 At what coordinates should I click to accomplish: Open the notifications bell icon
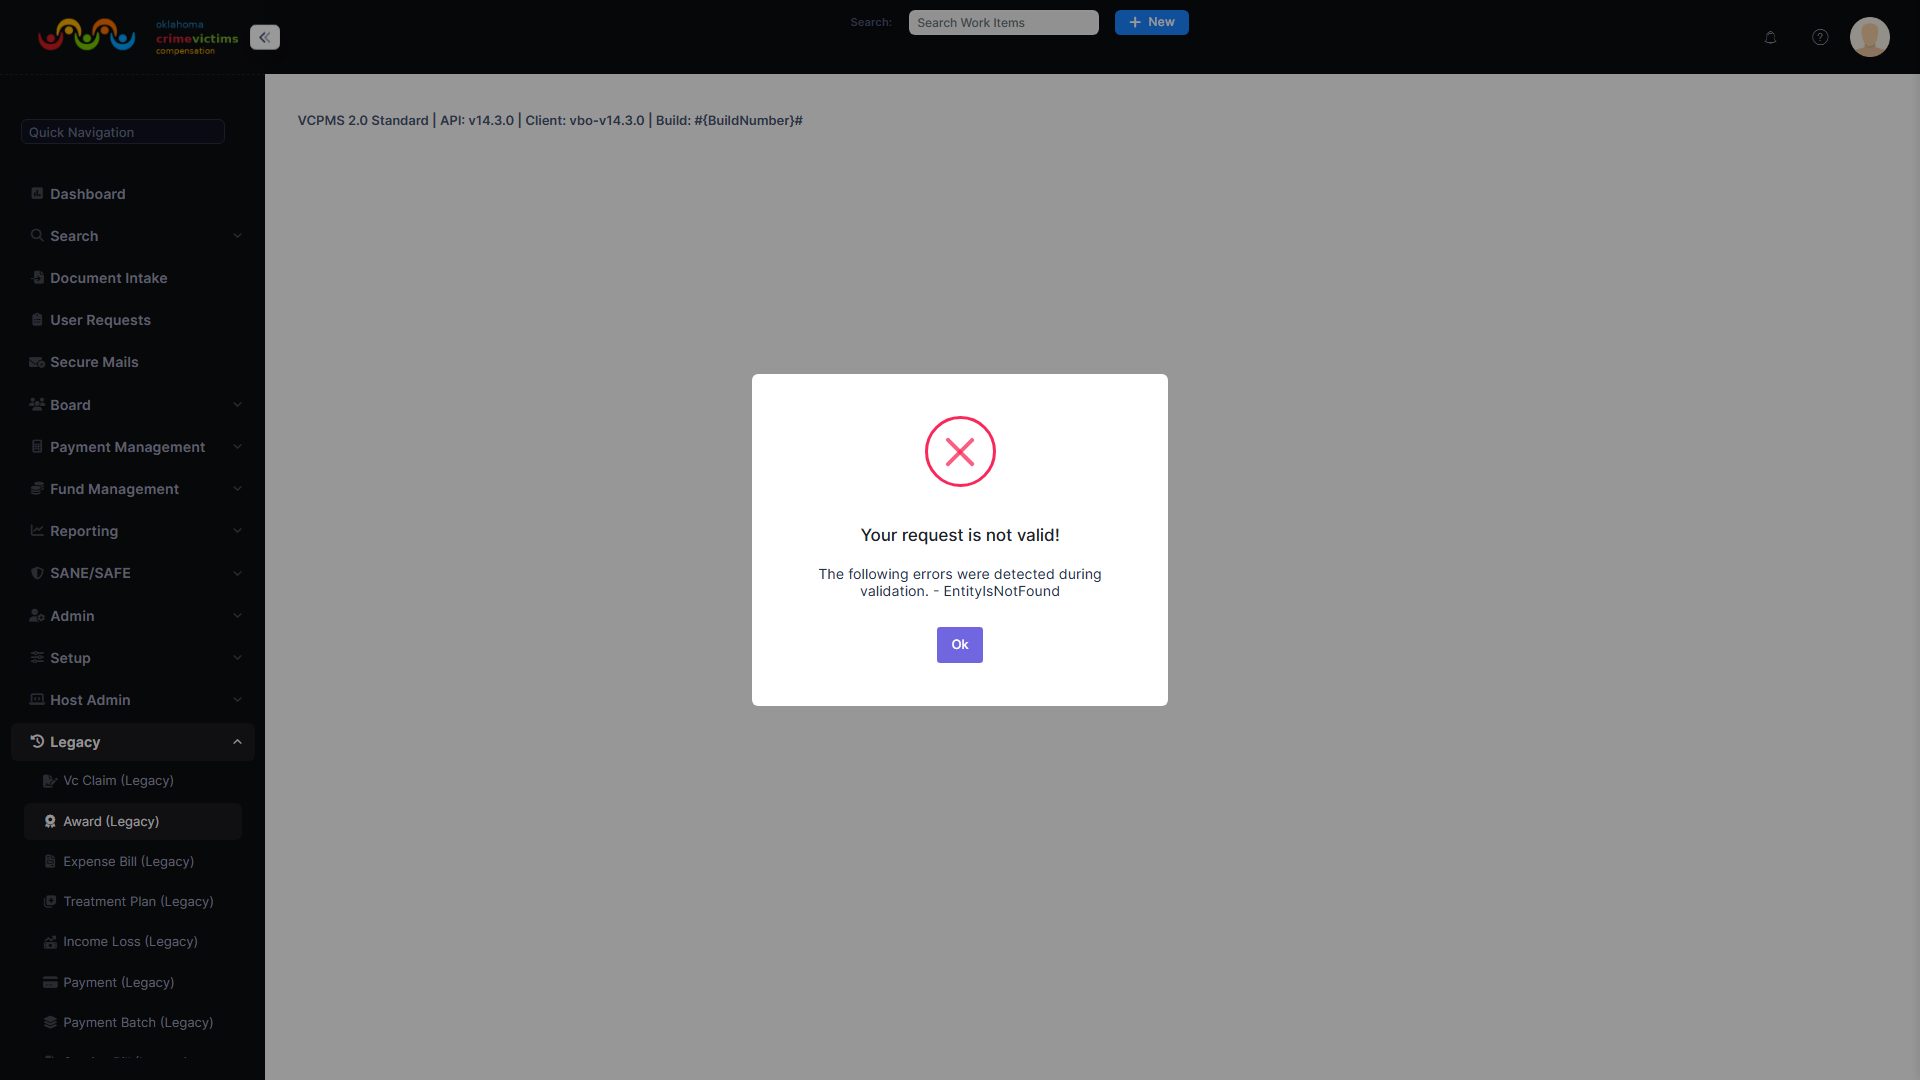[1770, 37]
